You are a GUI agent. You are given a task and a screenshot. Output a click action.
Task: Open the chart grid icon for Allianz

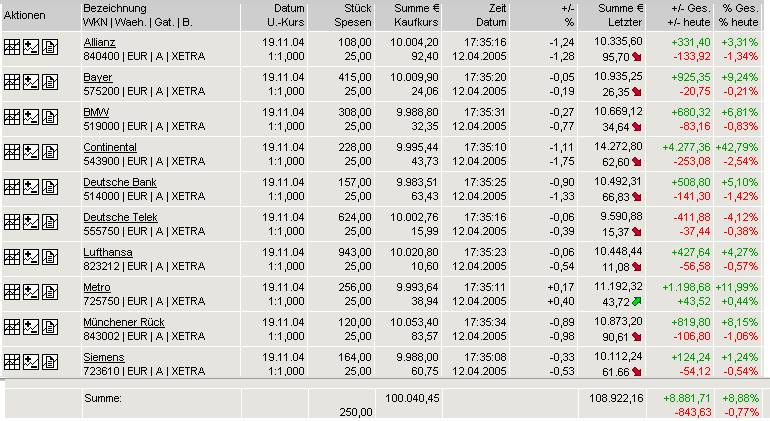(12, 47)
